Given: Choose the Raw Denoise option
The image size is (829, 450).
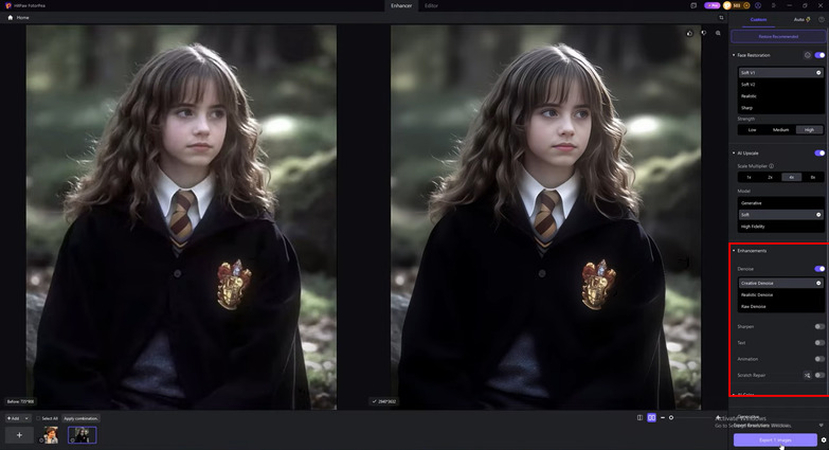Looking at the screenshot, I should pos(781,306).
